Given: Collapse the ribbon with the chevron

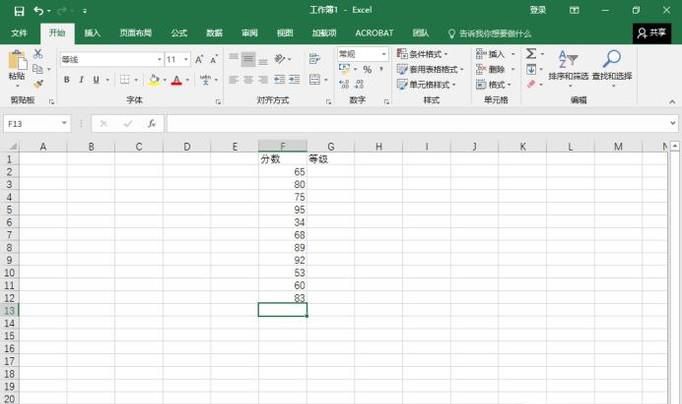Looking at the screenshot, I should point(672,101).
